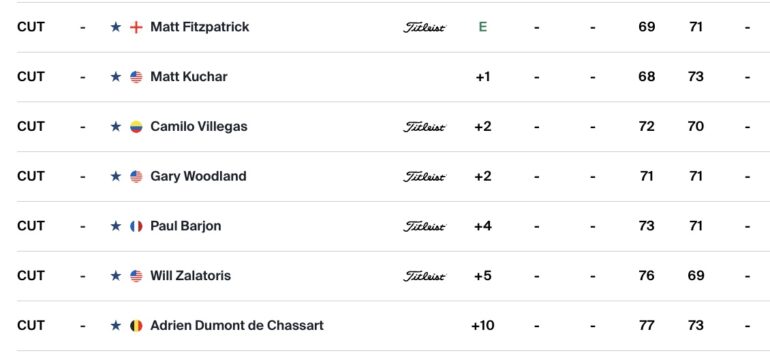Open Gary Woodland's player profile
770x364 pixels.
198,176
